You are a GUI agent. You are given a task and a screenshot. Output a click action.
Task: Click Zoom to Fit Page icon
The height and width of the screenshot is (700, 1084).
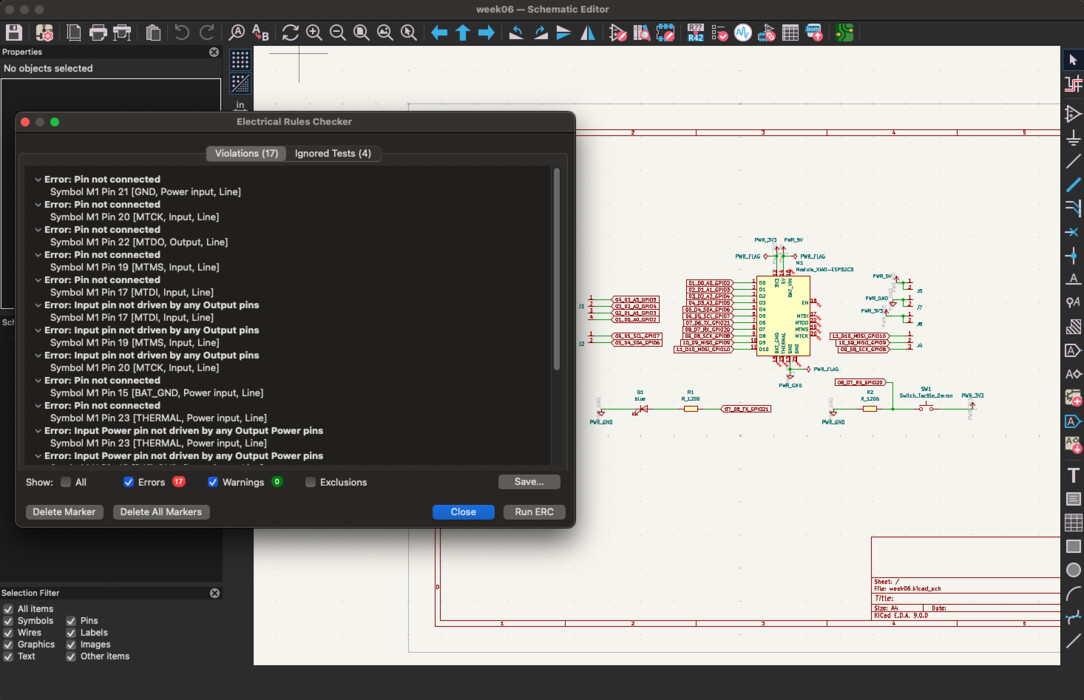[x=362, y=32]
